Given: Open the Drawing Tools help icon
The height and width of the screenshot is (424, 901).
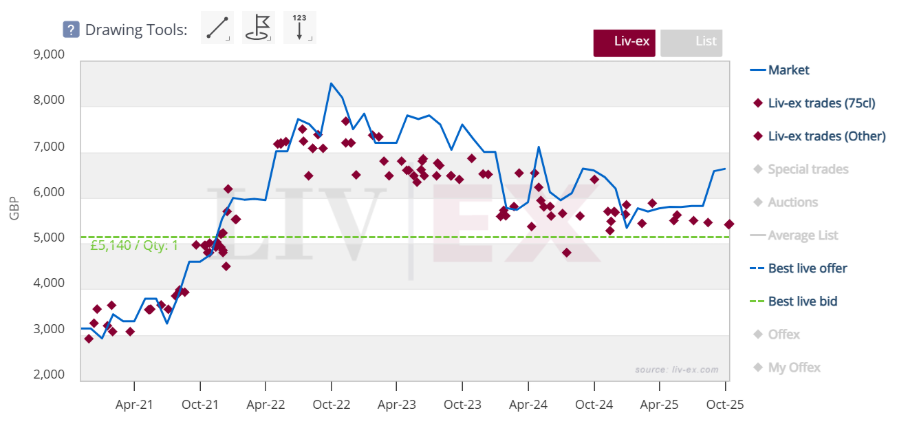Looking at the screenshot, I should click(70, 29).
